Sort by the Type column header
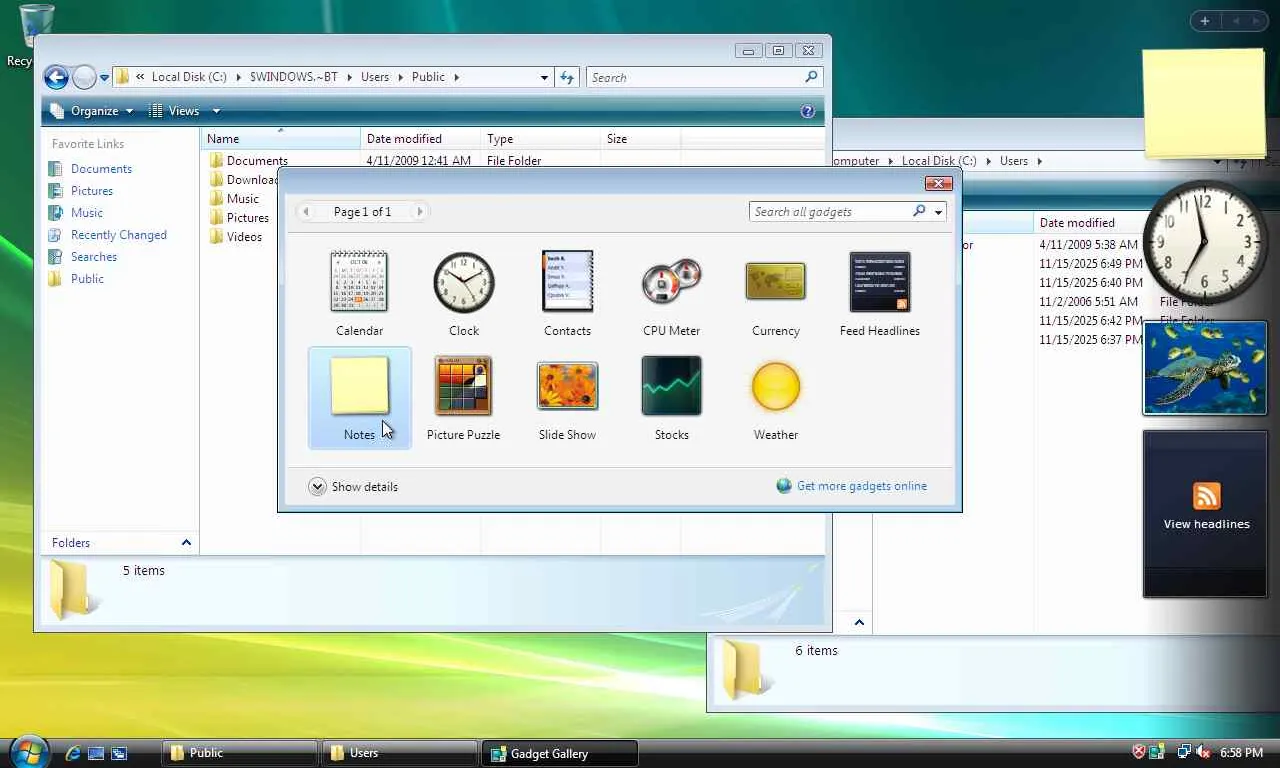 click(x=540, y=139)
